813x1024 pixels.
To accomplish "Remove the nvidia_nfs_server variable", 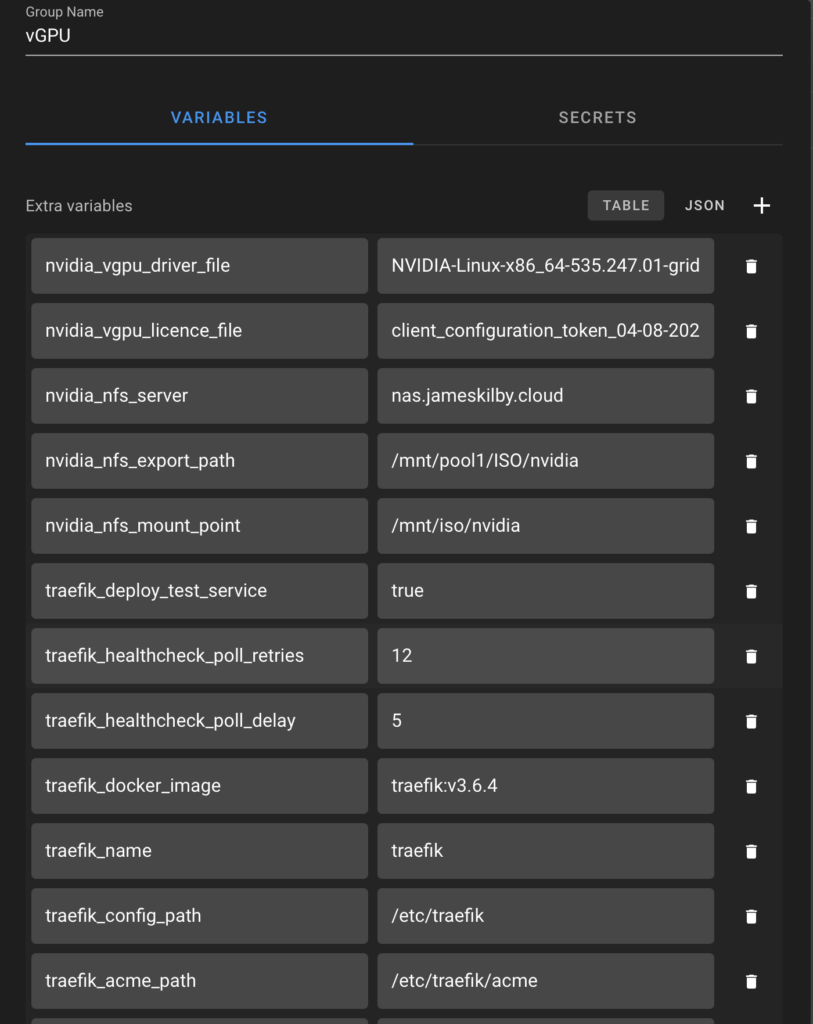I will pos(751,396).
